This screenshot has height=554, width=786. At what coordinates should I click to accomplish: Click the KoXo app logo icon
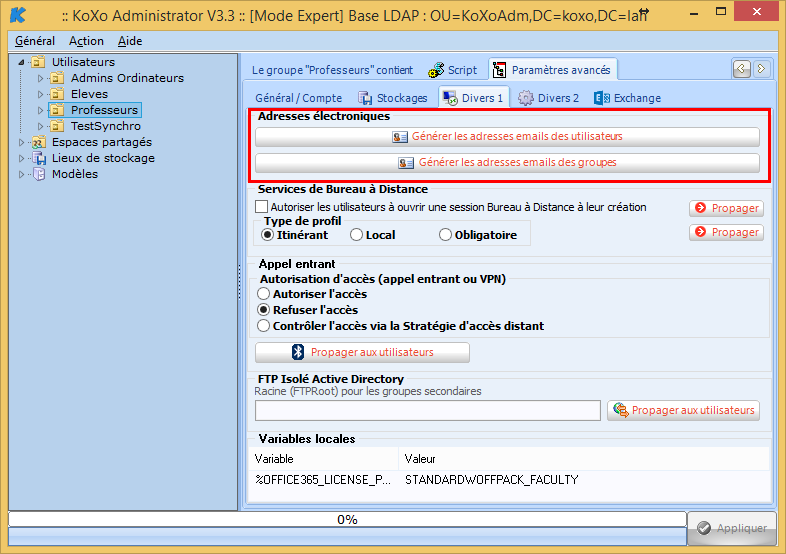coord(18,15)
